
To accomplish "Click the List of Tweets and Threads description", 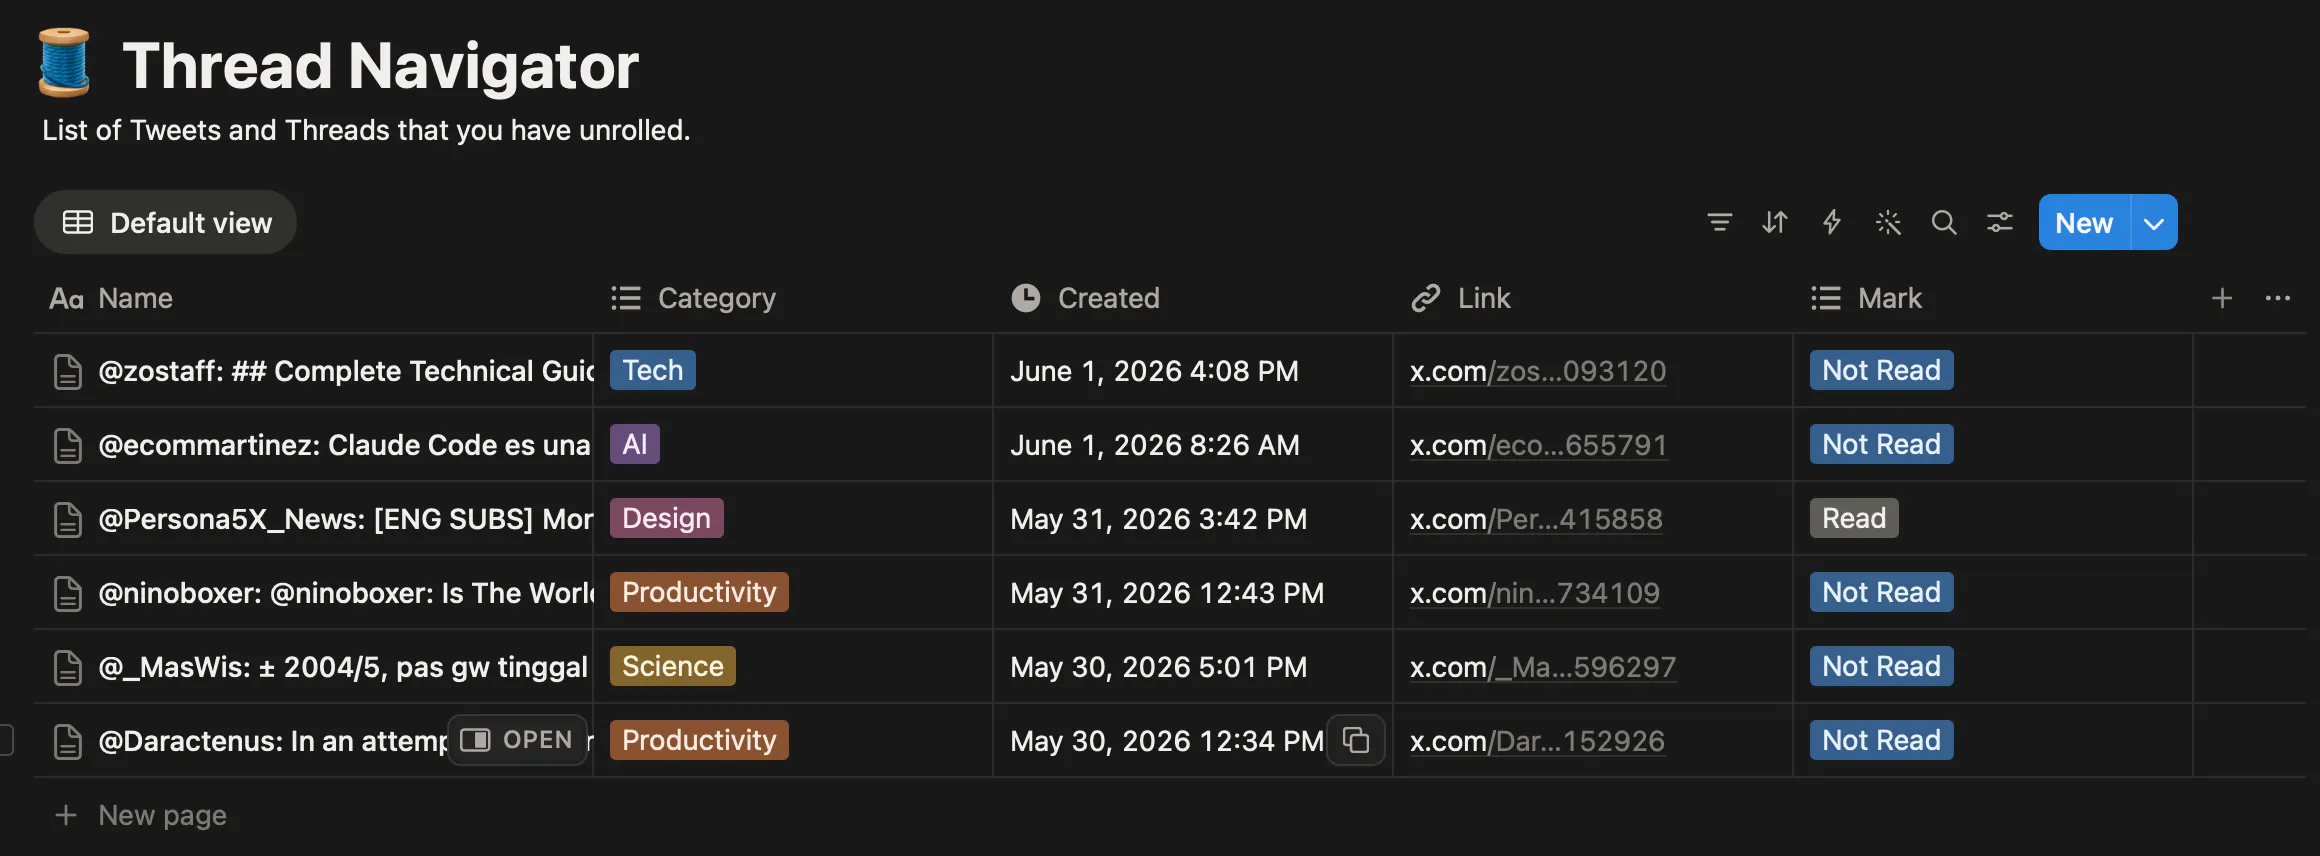I will click(366, 130).
